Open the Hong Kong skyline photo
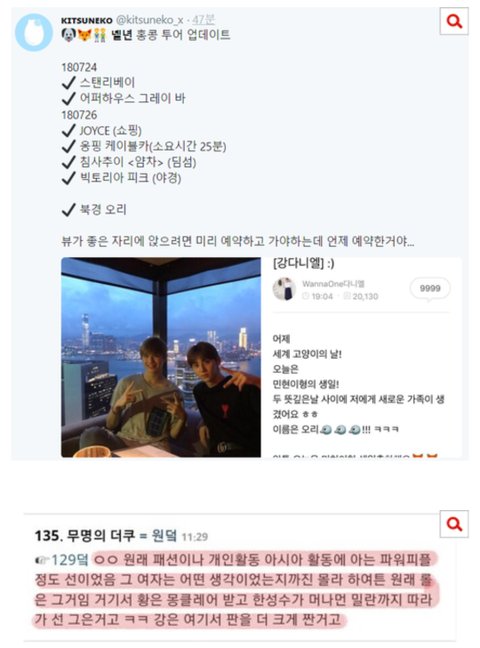This screenshot has width=480, height=648. coord(161,357)
